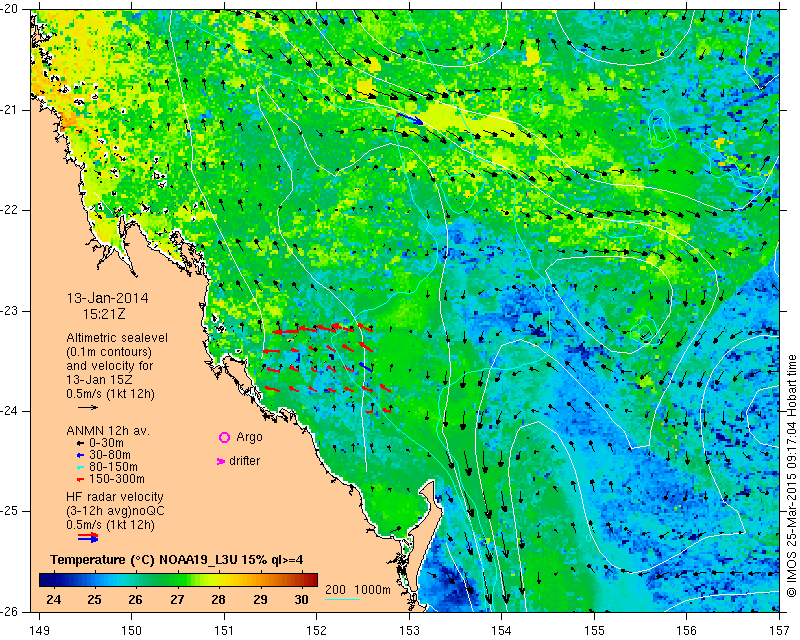Click the 'Argo' legend label
800x640 pixels.
pyautogui.click(x=249, y=437)
